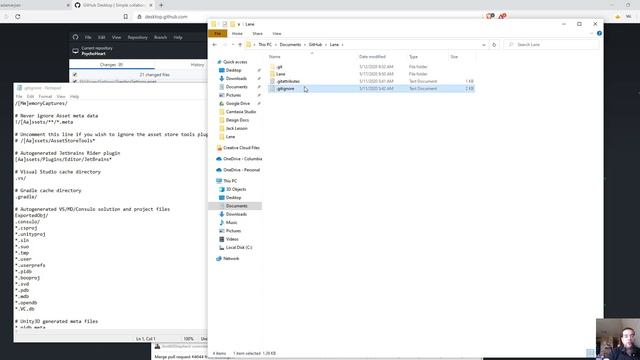Screen dimensions: 640x360
Task: Open Jack Lesson folder in sidebar
Action: (236, 129)
